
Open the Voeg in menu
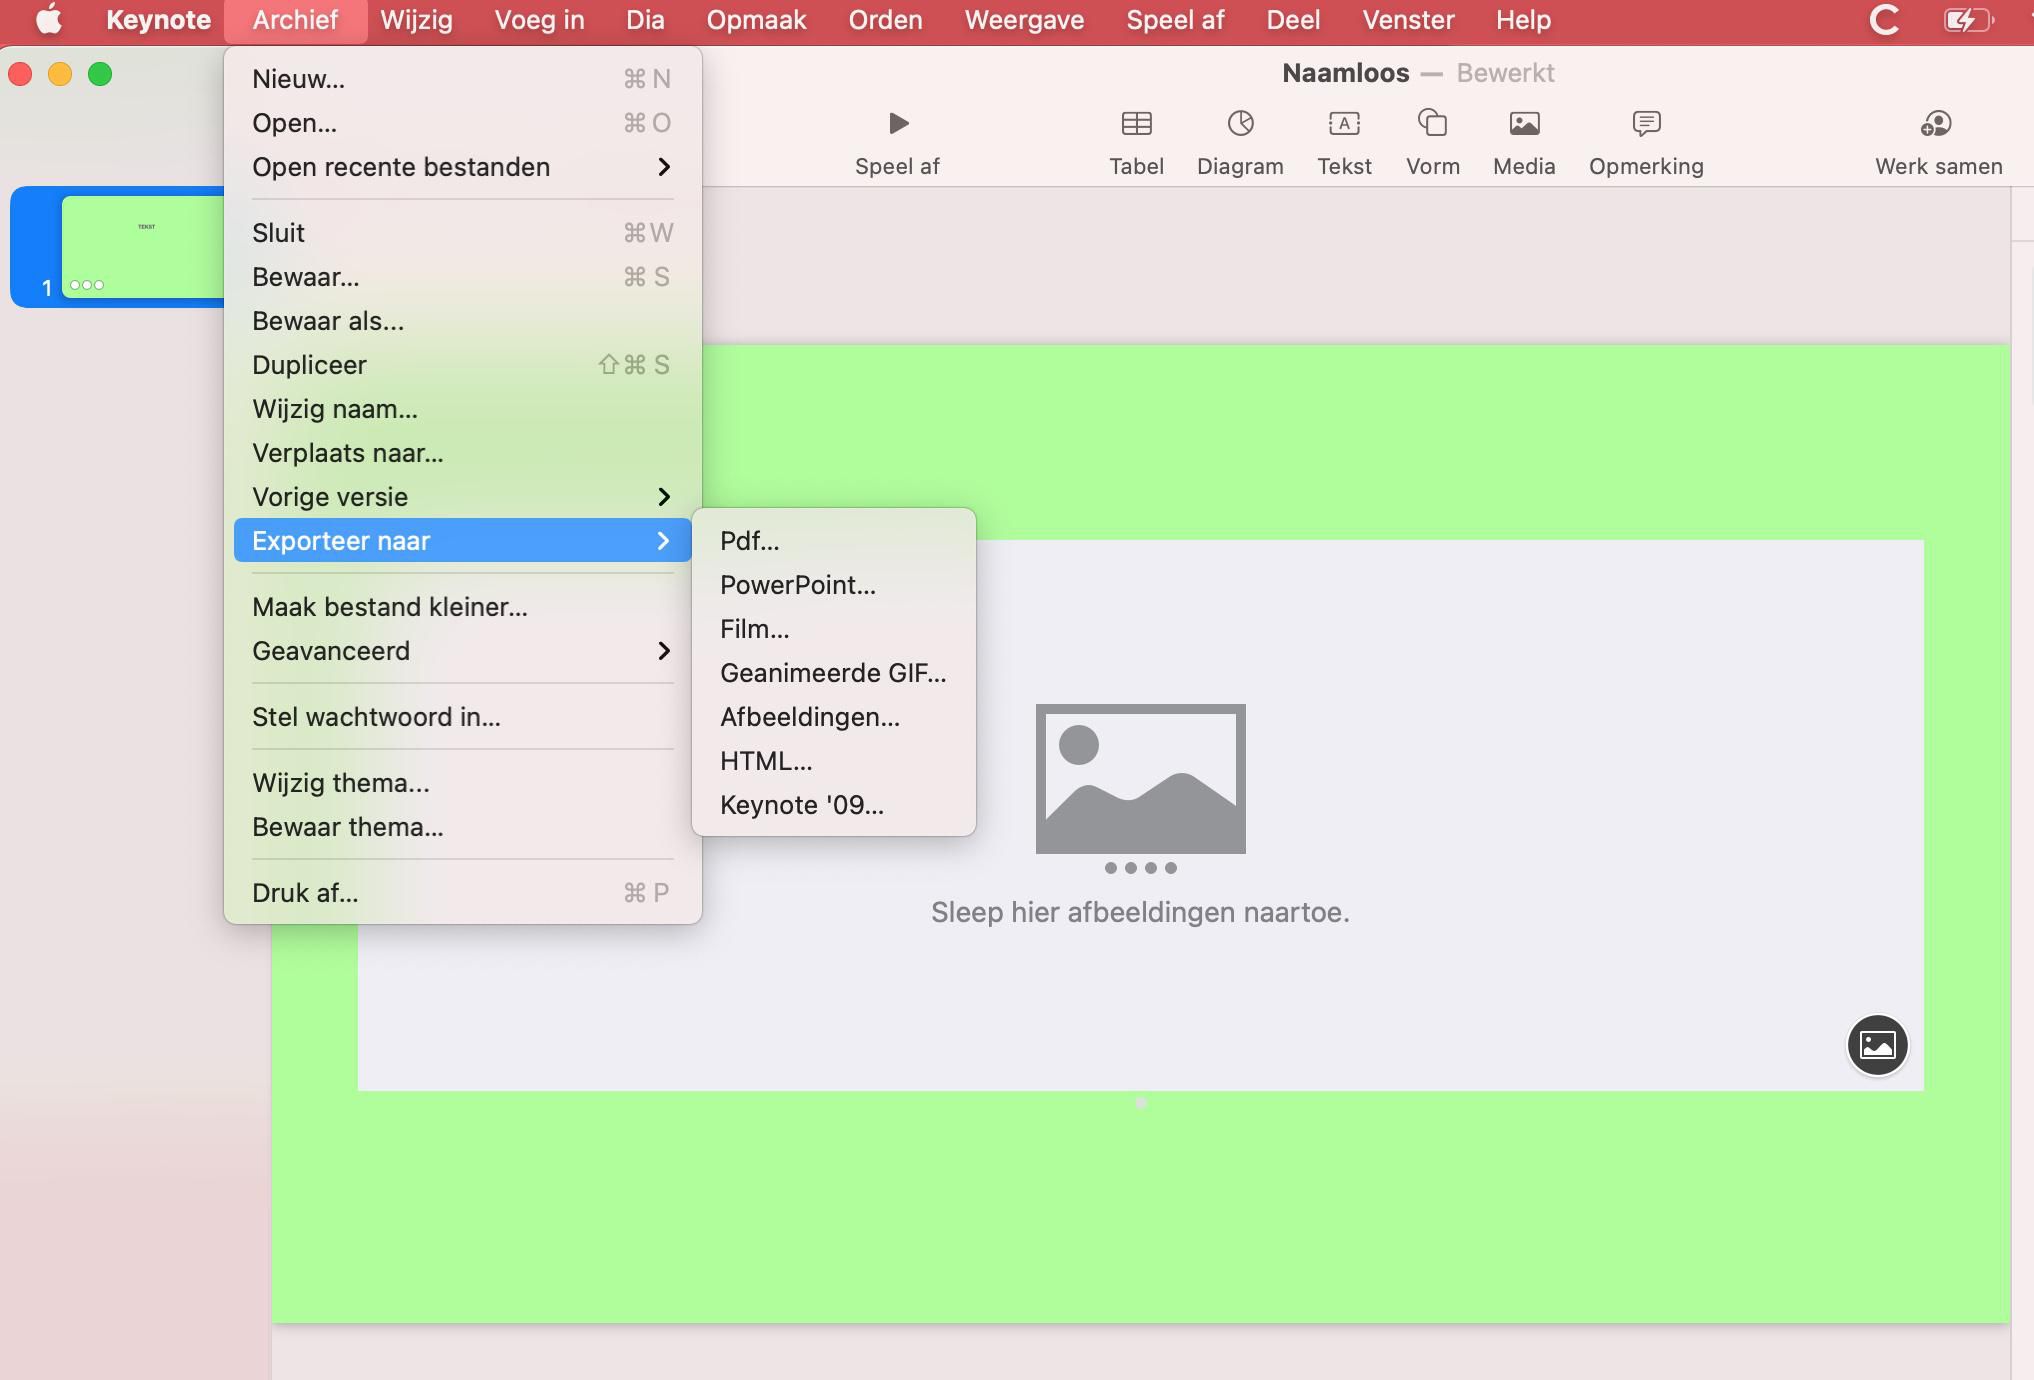(x=539, y=20)
